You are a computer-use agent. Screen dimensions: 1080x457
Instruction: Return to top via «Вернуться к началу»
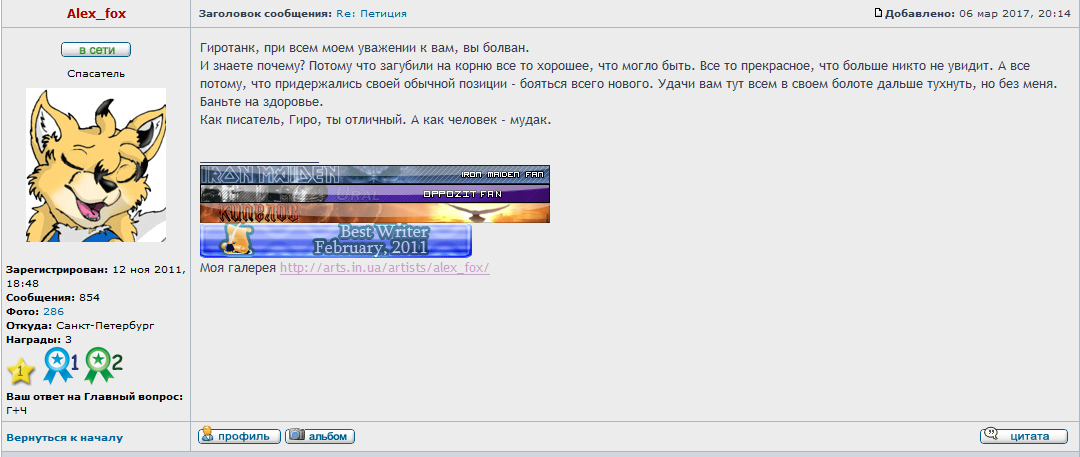coord(65,438)
